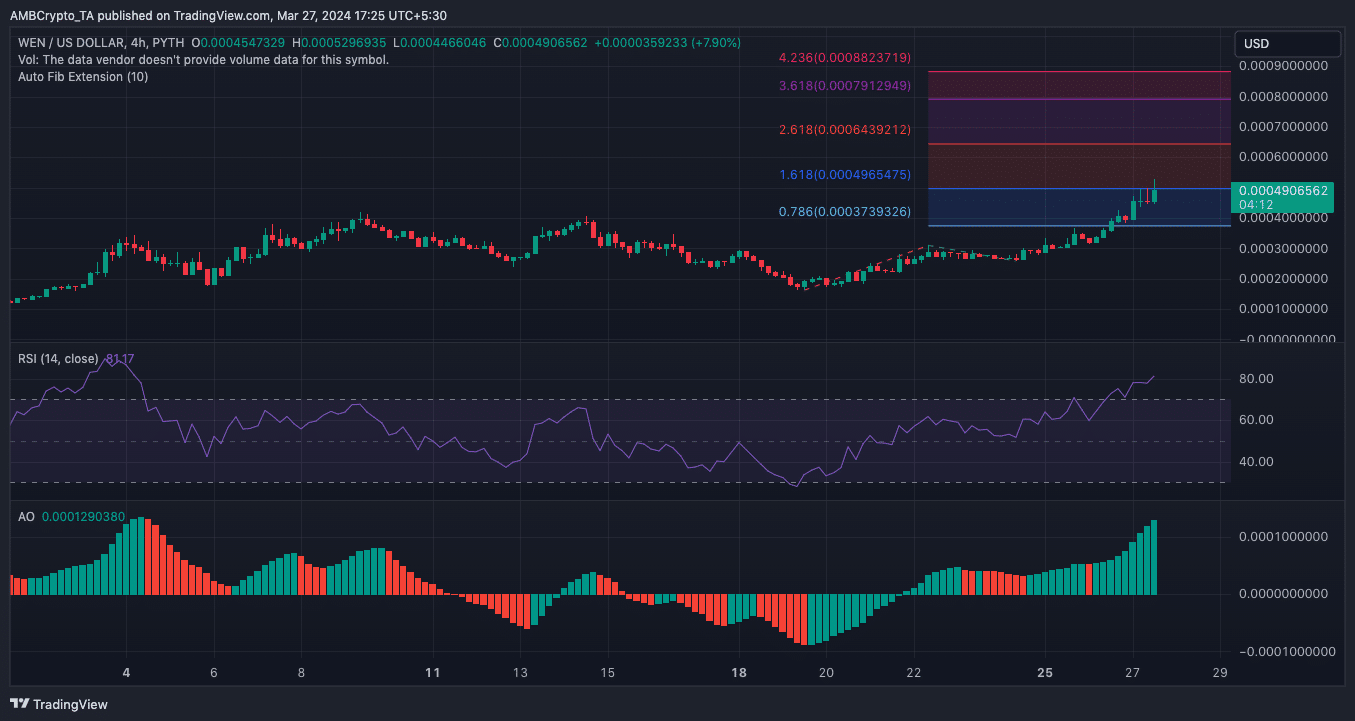Image resolution: width=1355 pixels, height=721 pixels.
Task: Click the 0.0000000000 AO axis label
Action: coord(1283,594)
